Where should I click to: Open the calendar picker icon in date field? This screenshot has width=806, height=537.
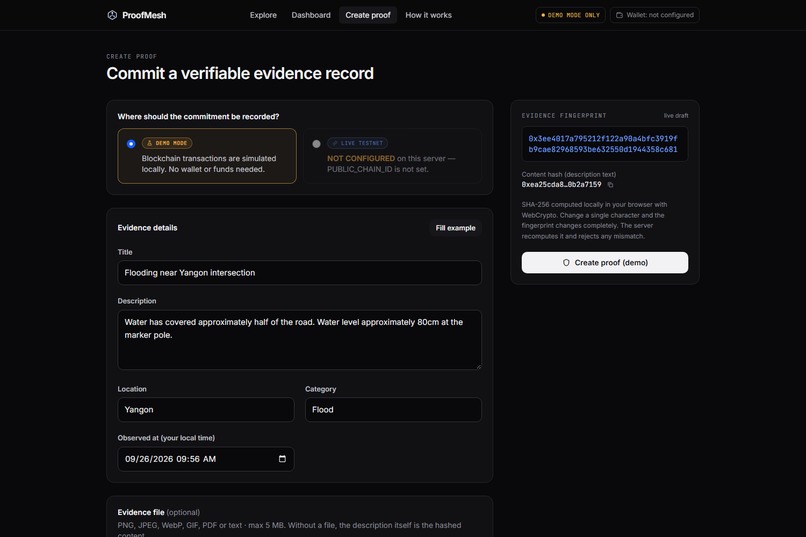coord(282,458)
